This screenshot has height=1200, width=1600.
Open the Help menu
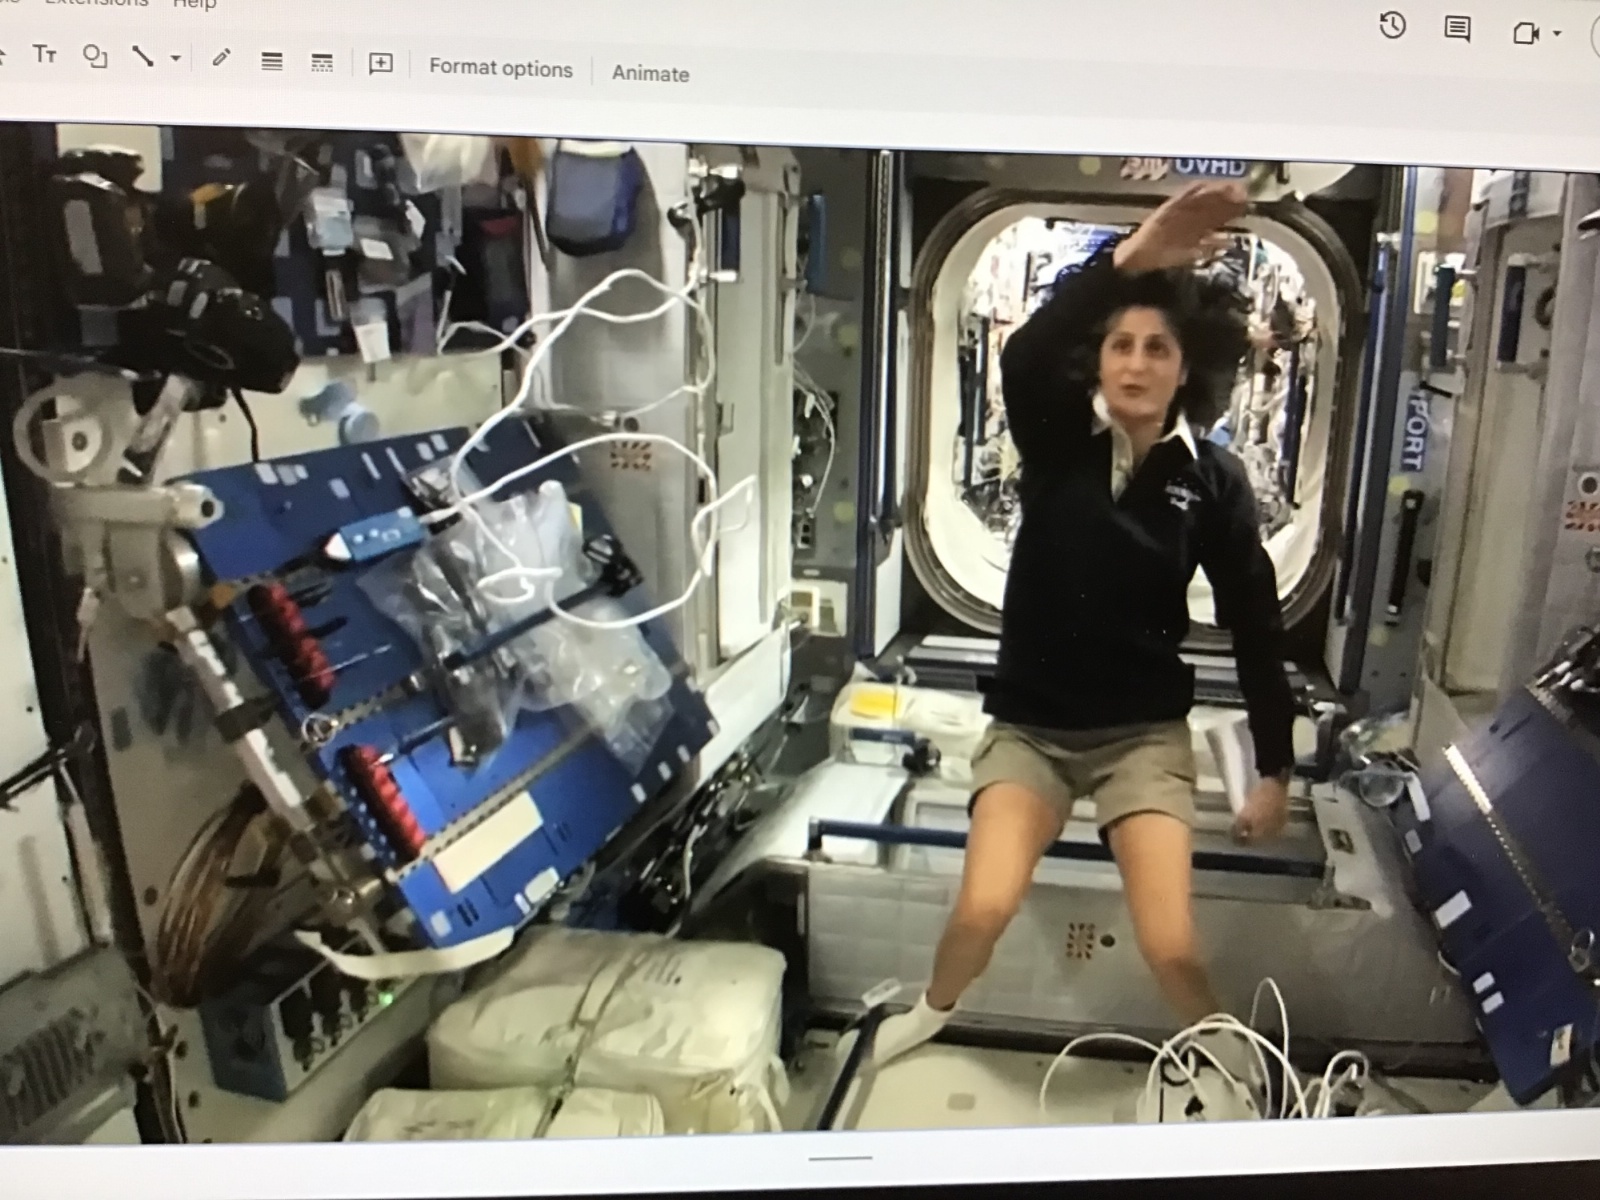(194, 5)
